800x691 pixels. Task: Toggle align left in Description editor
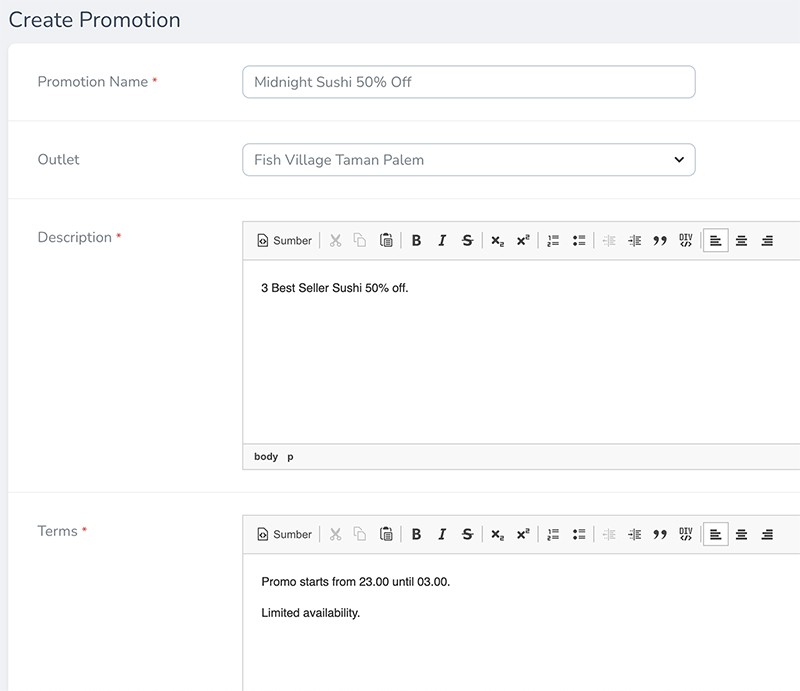(716, 241)
